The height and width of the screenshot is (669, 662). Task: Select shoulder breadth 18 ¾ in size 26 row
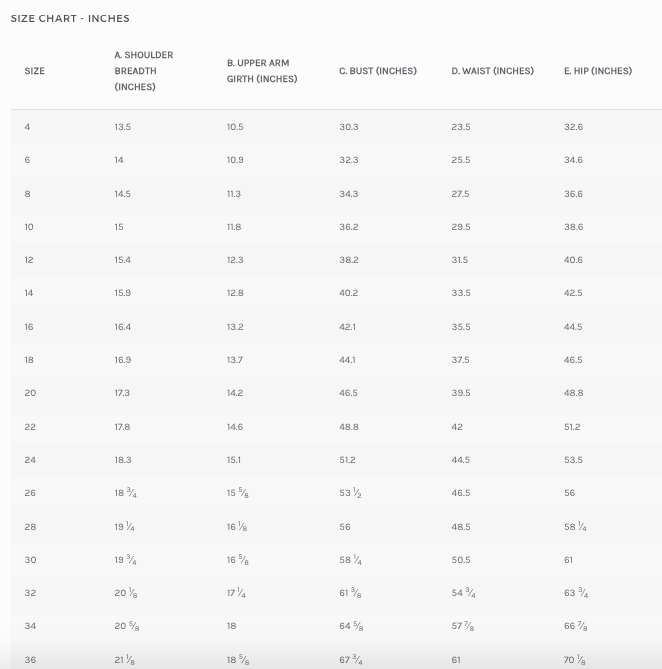[x=126, y=493]
